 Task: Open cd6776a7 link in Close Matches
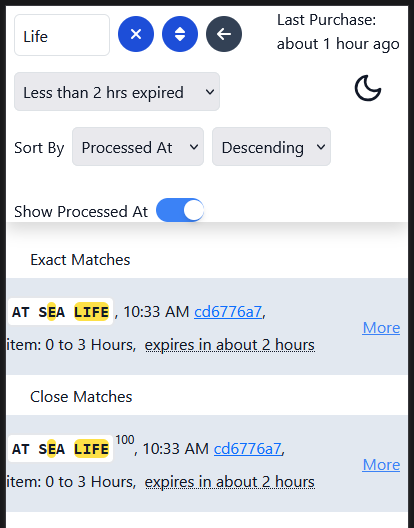pyautogui.click(x=248, y=449)
